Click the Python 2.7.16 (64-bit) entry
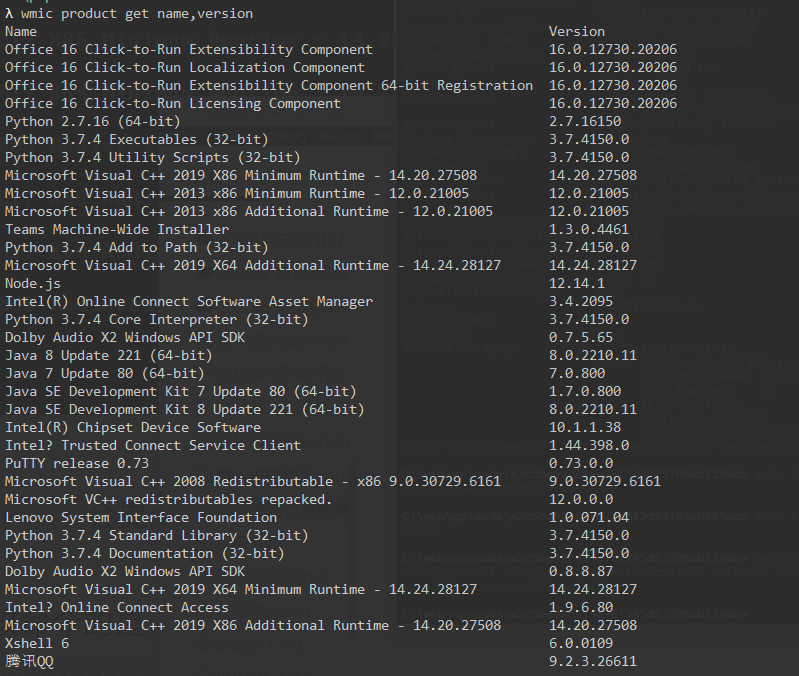Image resolution: width=799 pixels, height=676 pixels. [x=93, y=122]
